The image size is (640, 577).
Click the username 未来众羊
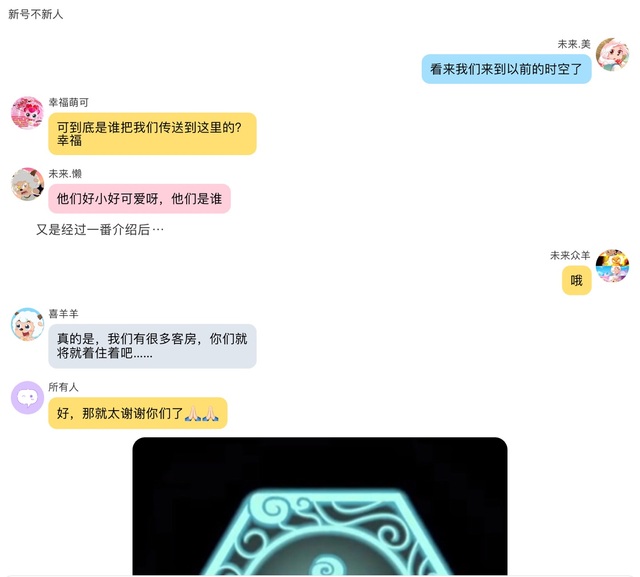[570, 255]
